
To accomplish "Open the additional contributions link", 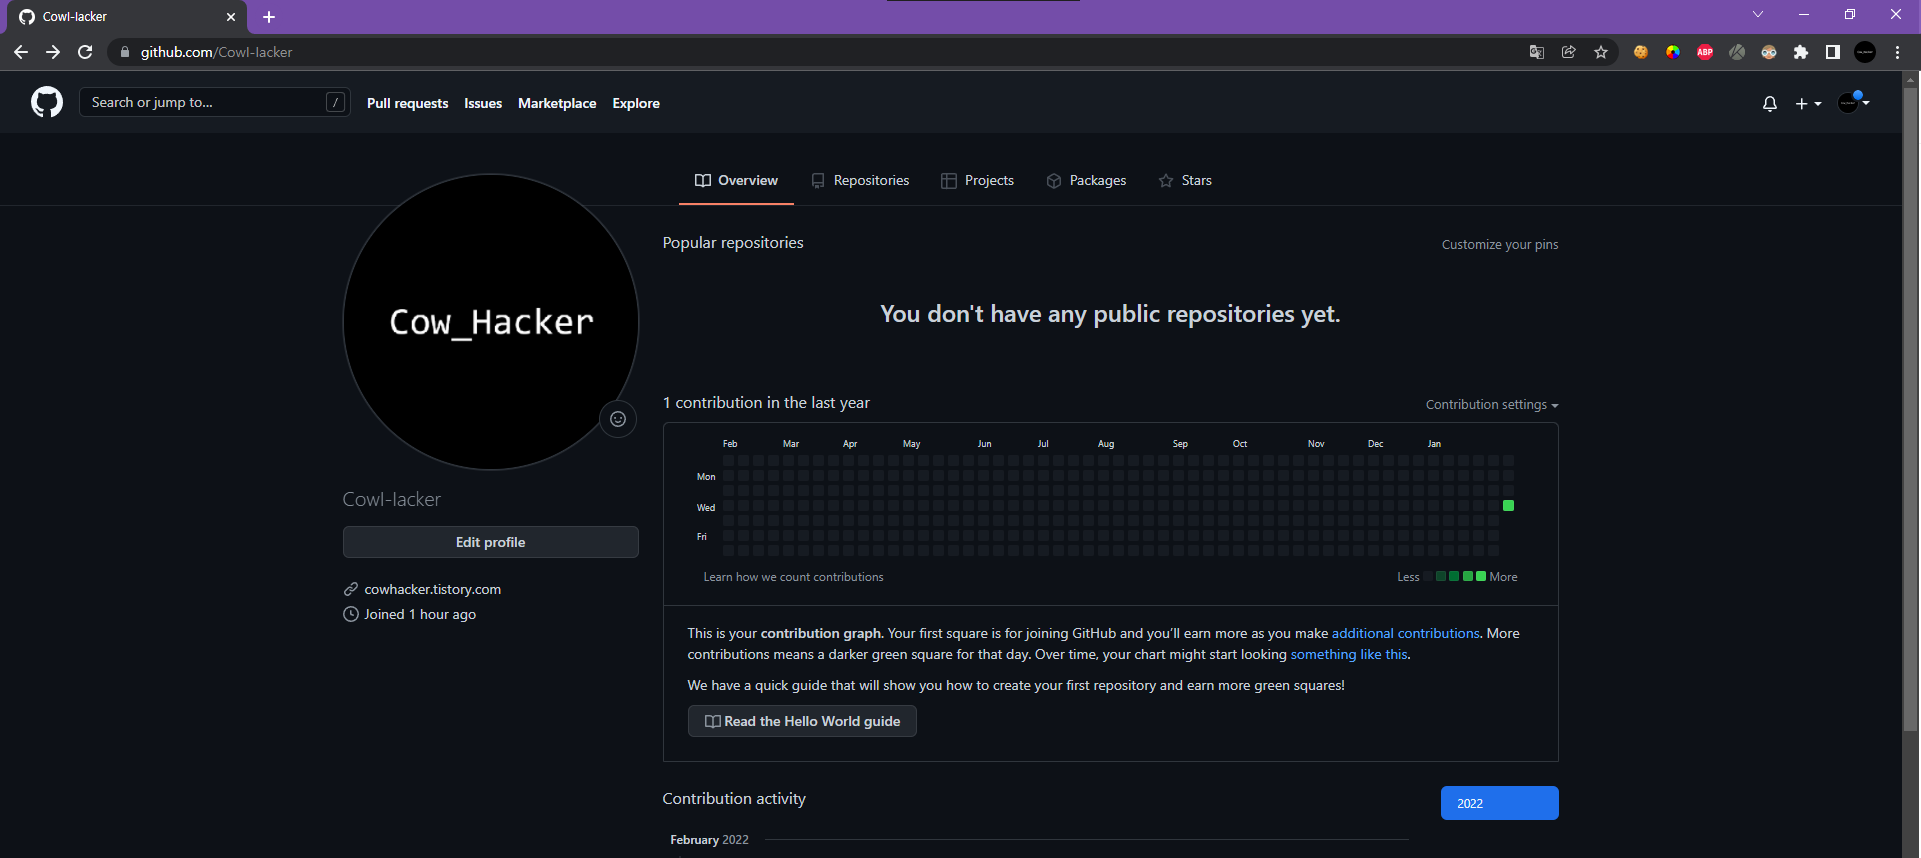I will pyautogui.click(x=1405, y=633).
